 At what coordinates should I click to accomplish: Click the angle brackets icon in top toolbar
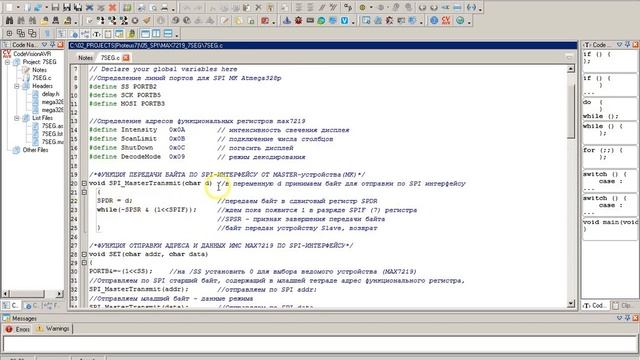point(471,7)
